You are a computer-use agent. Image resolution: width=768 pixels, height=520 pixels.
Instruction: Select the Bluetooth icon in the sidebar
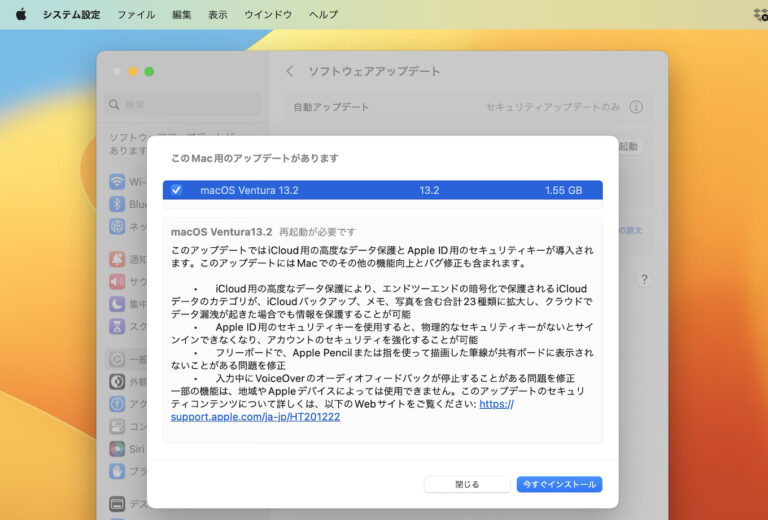pos(117,204)
